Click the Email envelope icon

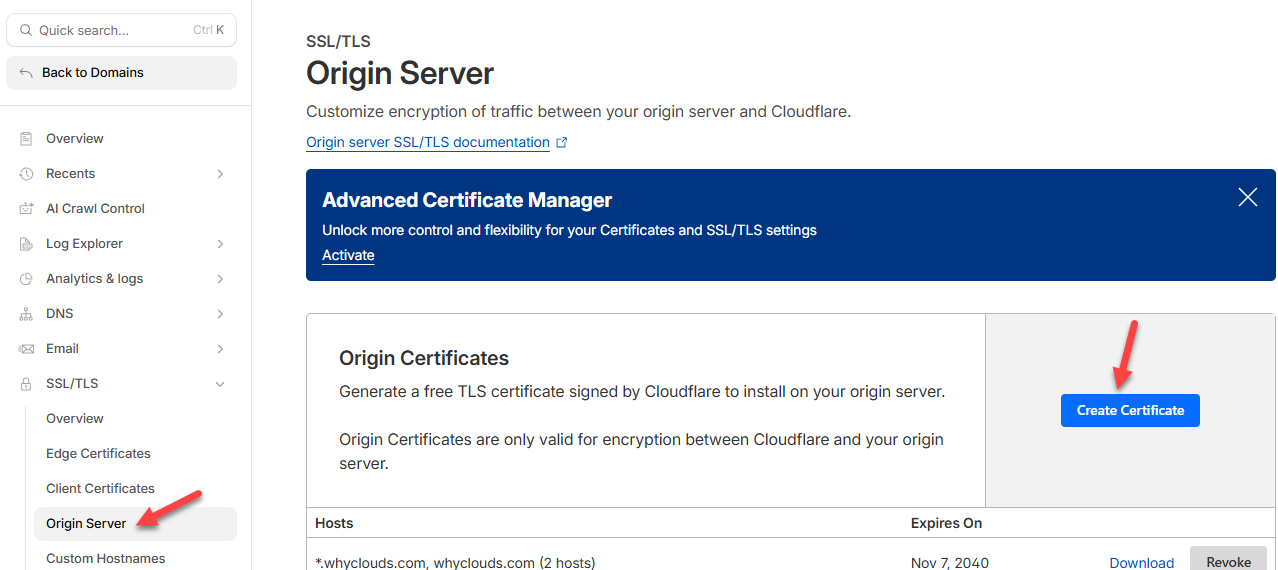point(26,349)
